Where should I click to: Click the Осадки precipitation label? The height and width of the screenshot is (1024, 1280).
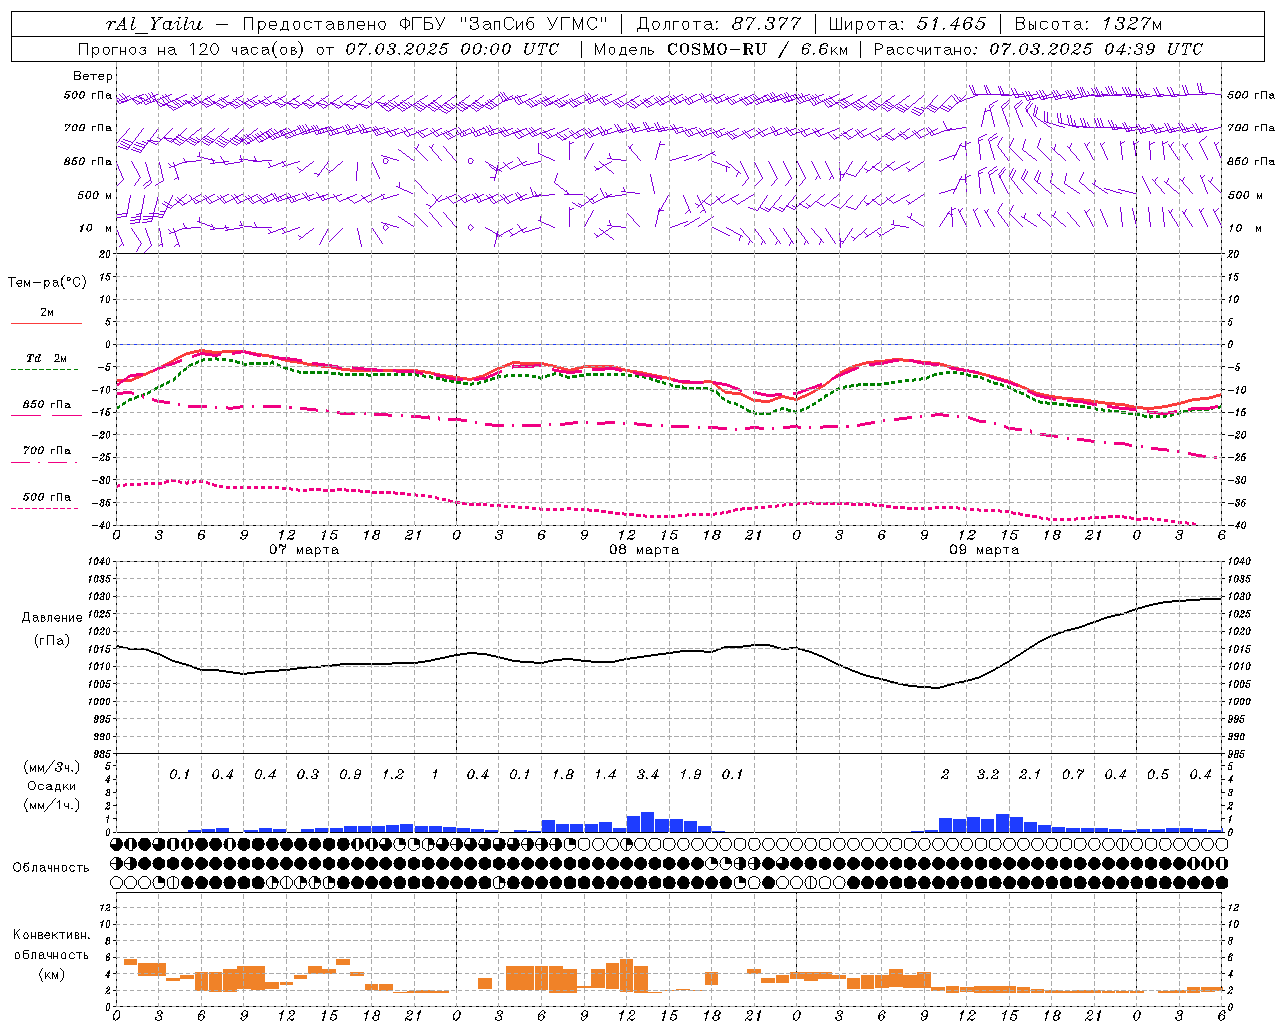click(x=52, y=786)
